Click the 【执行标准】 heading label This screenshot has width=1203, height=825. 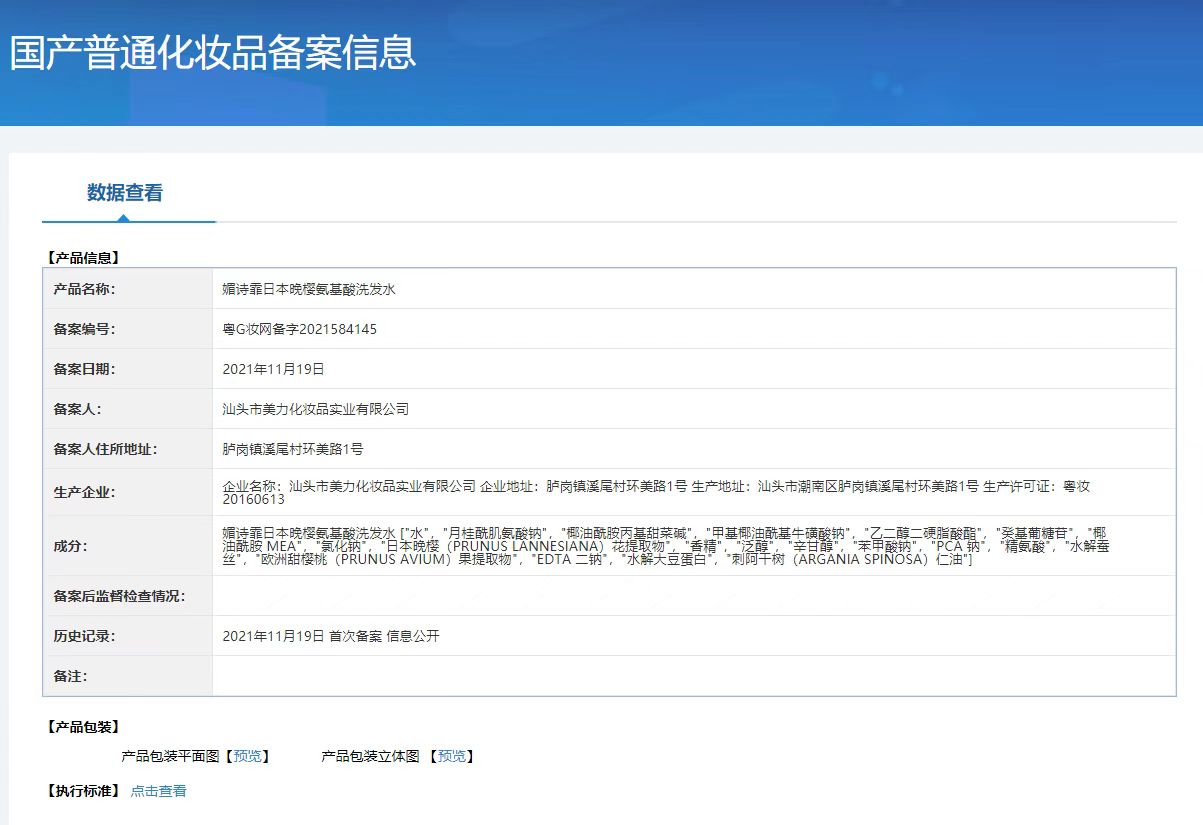(x=83, y=791)
